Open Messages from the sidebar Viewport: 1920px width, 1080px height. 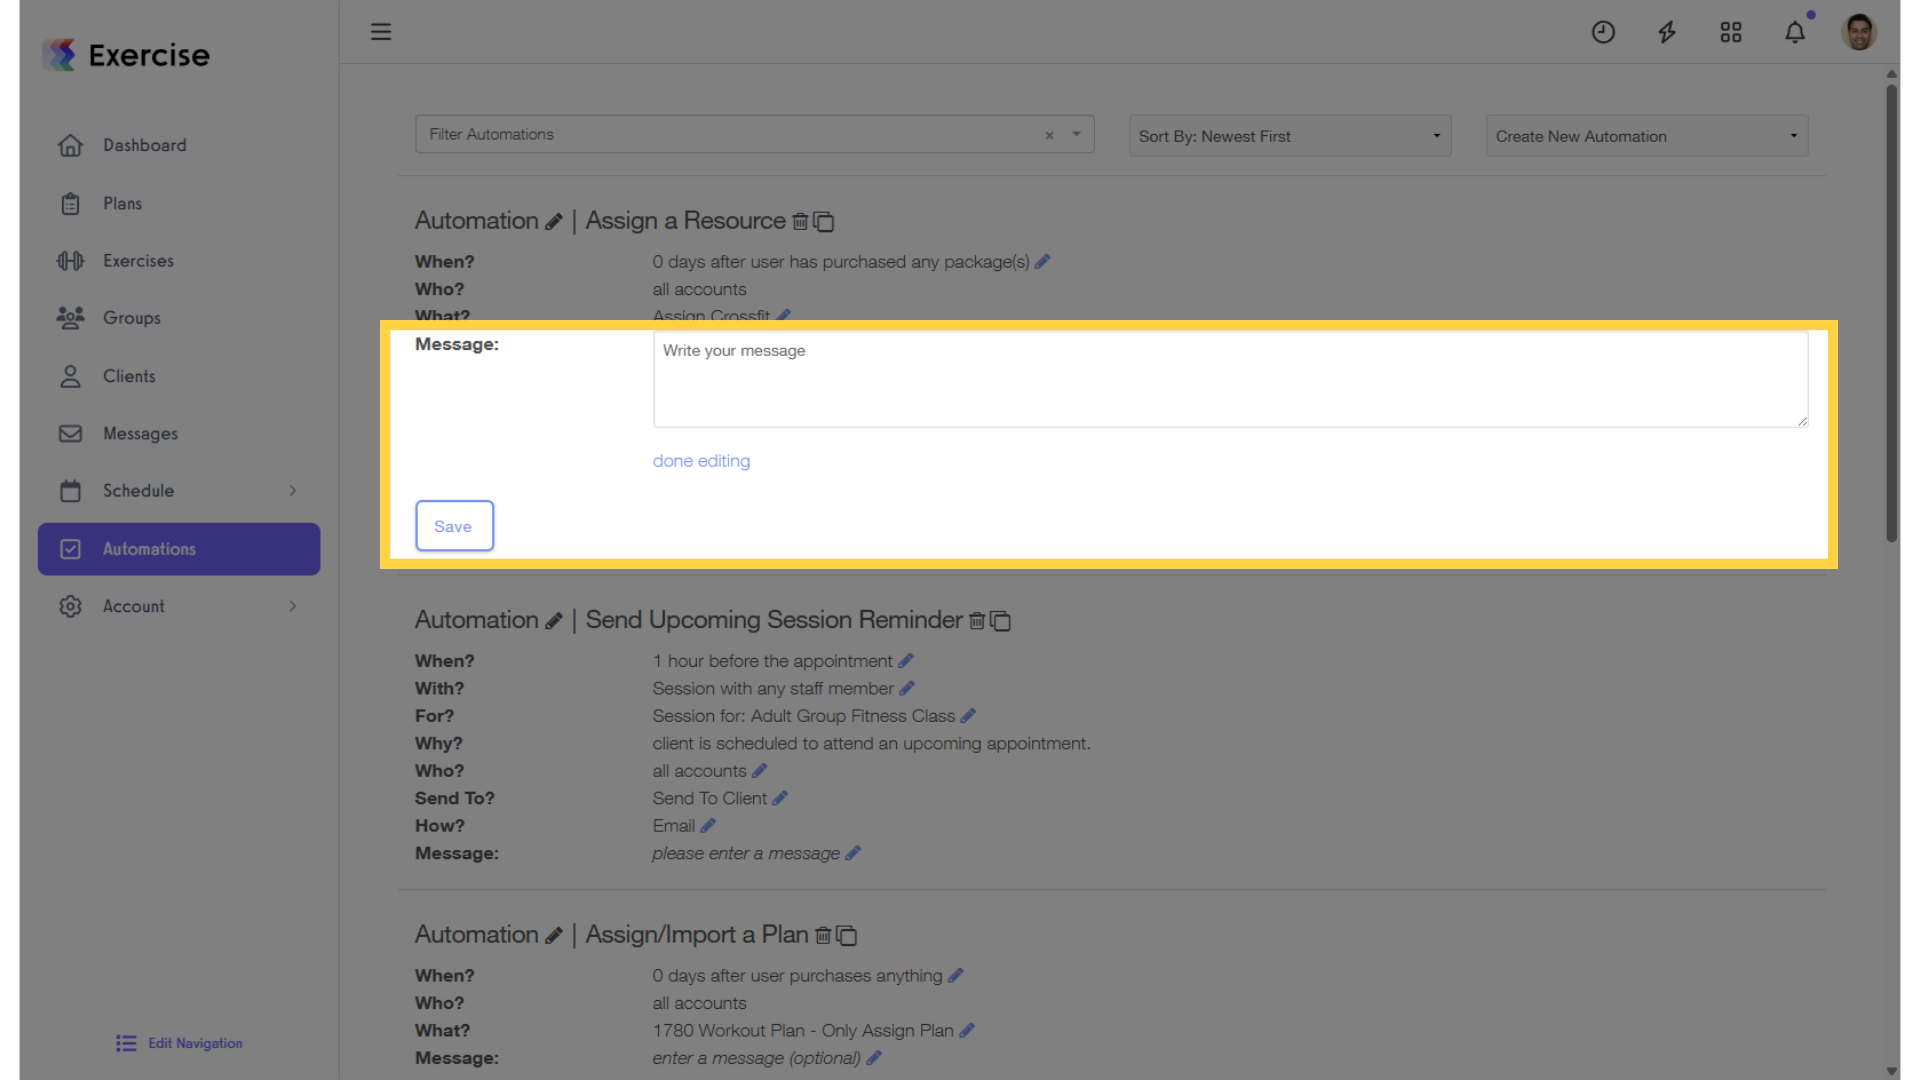click(x=140, y=434)
